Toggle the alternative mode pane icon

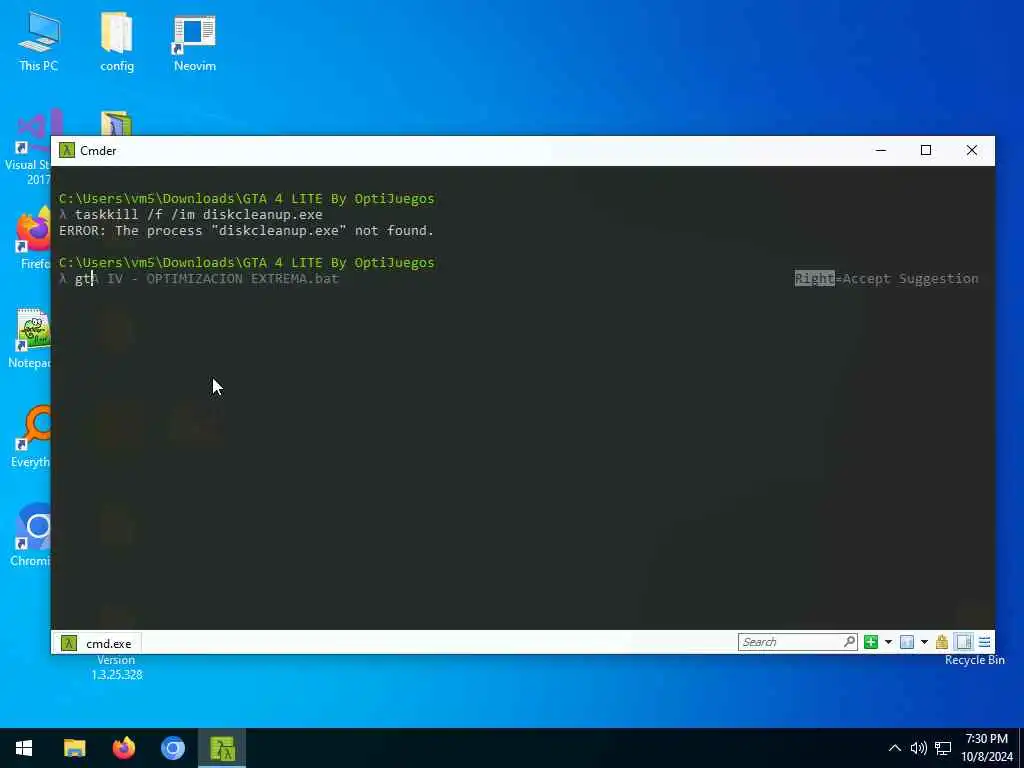(x=963, y=642)
